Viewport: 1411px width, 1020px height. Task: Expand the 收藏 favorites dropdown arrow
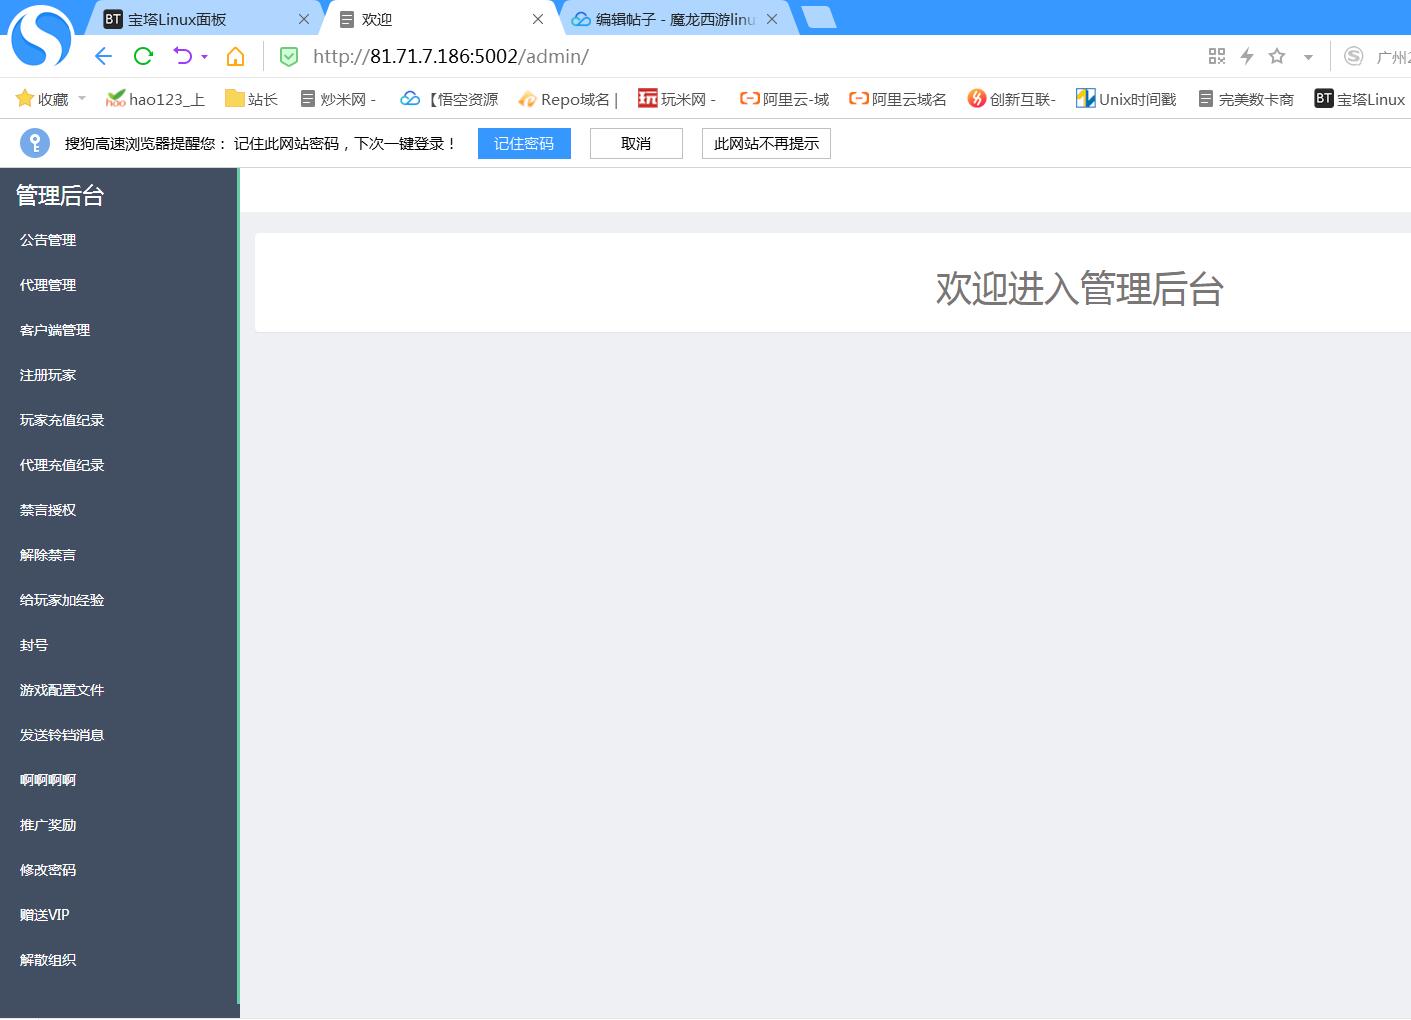(82, 98)
